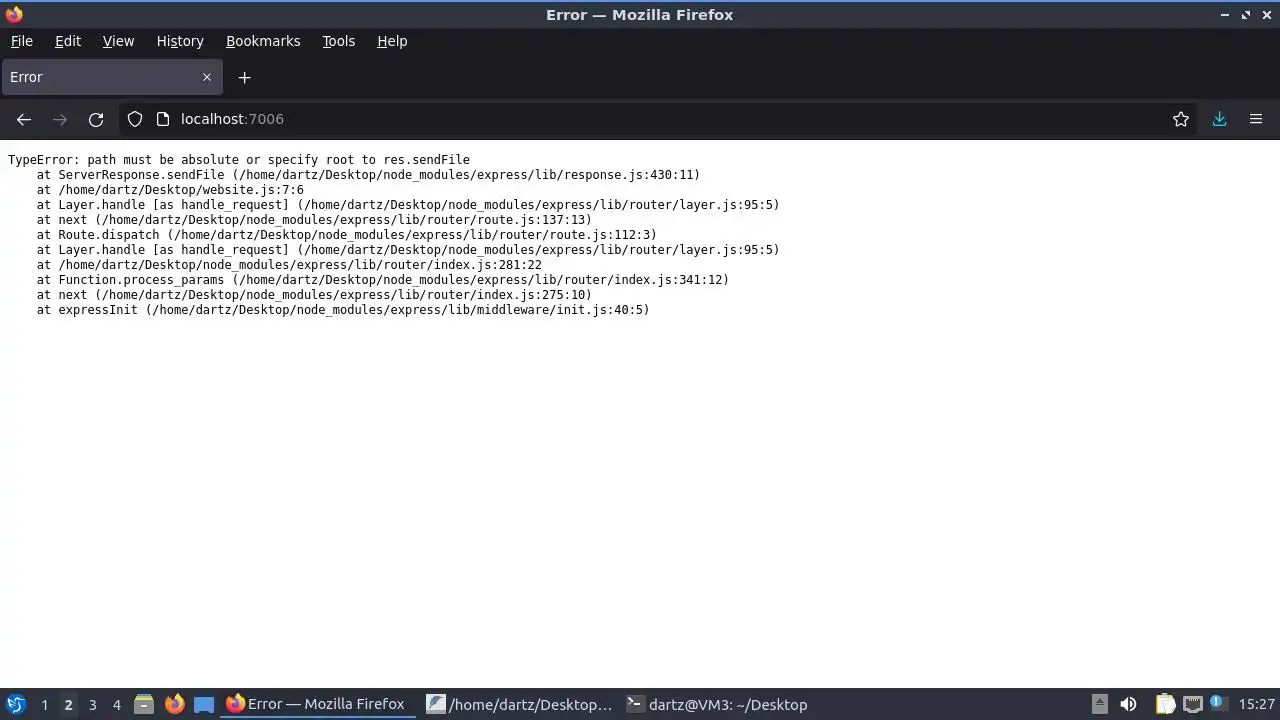Open the volume control tray icon
This screenshot has width=1280, height=720.
[1128, 704]
